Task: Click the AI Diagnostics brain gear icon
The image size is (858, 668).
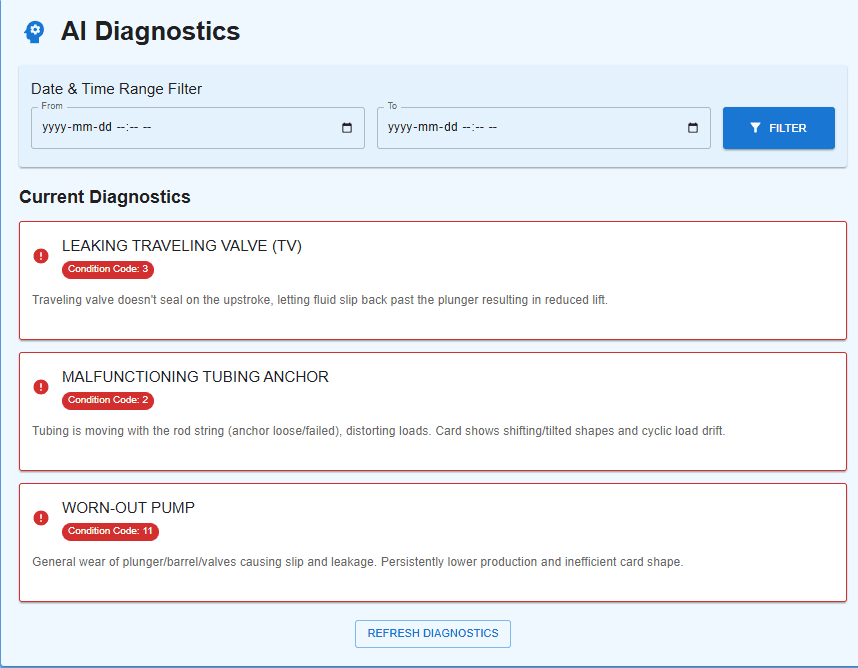Action: [x=34, y=32]
